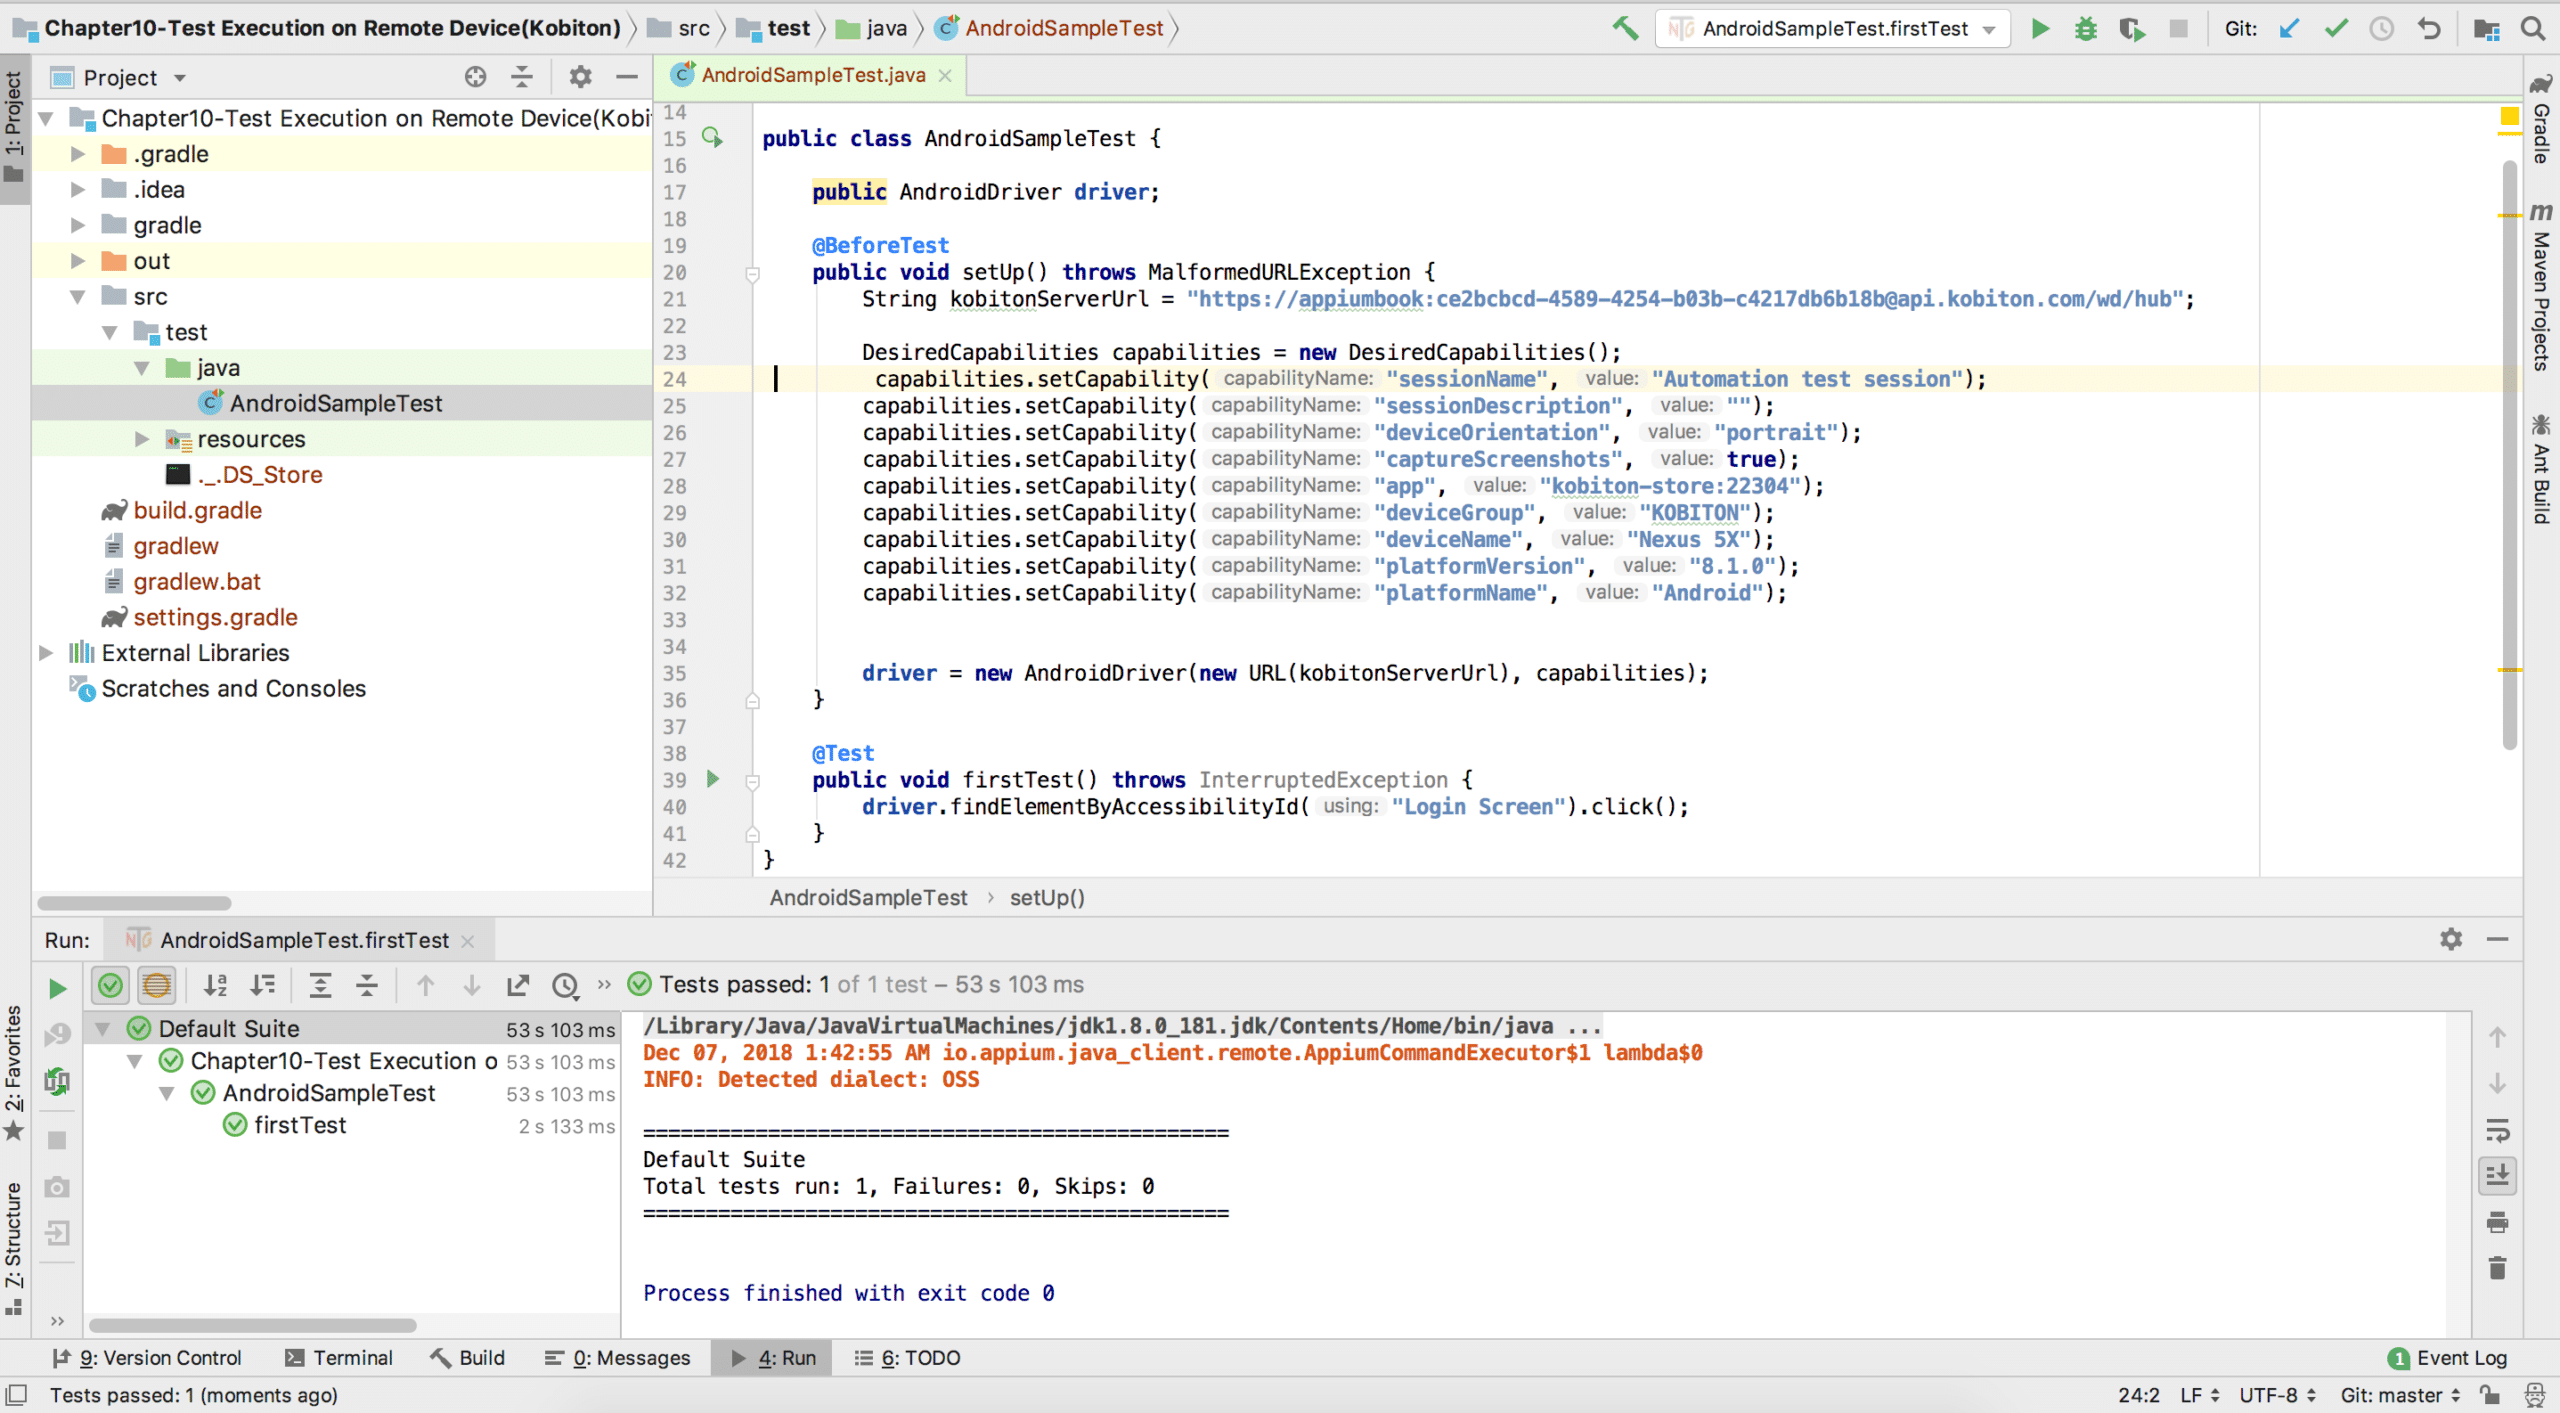The height and width of the screenshot is (1413, 2560).
Task: Expand the resources folder in tree
Action: click(x=142, y=439)
